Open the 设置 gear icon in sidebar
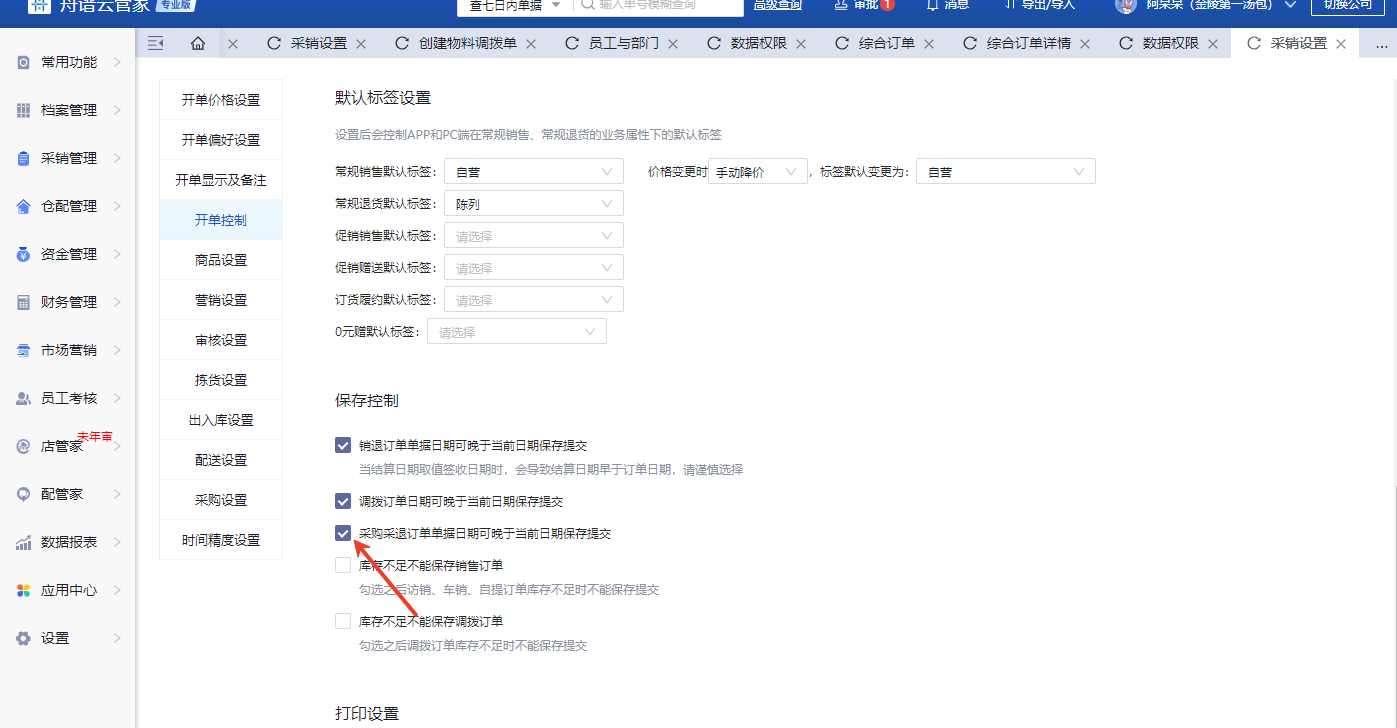 click(24, 638)
